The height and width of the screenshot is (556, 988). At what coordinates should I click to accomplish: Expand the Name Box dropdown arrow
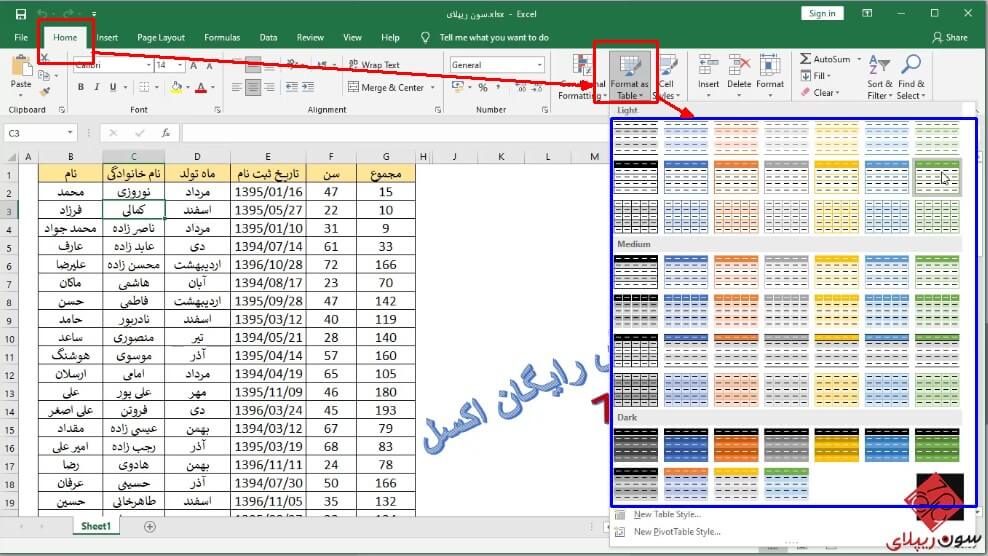point(70,132)
